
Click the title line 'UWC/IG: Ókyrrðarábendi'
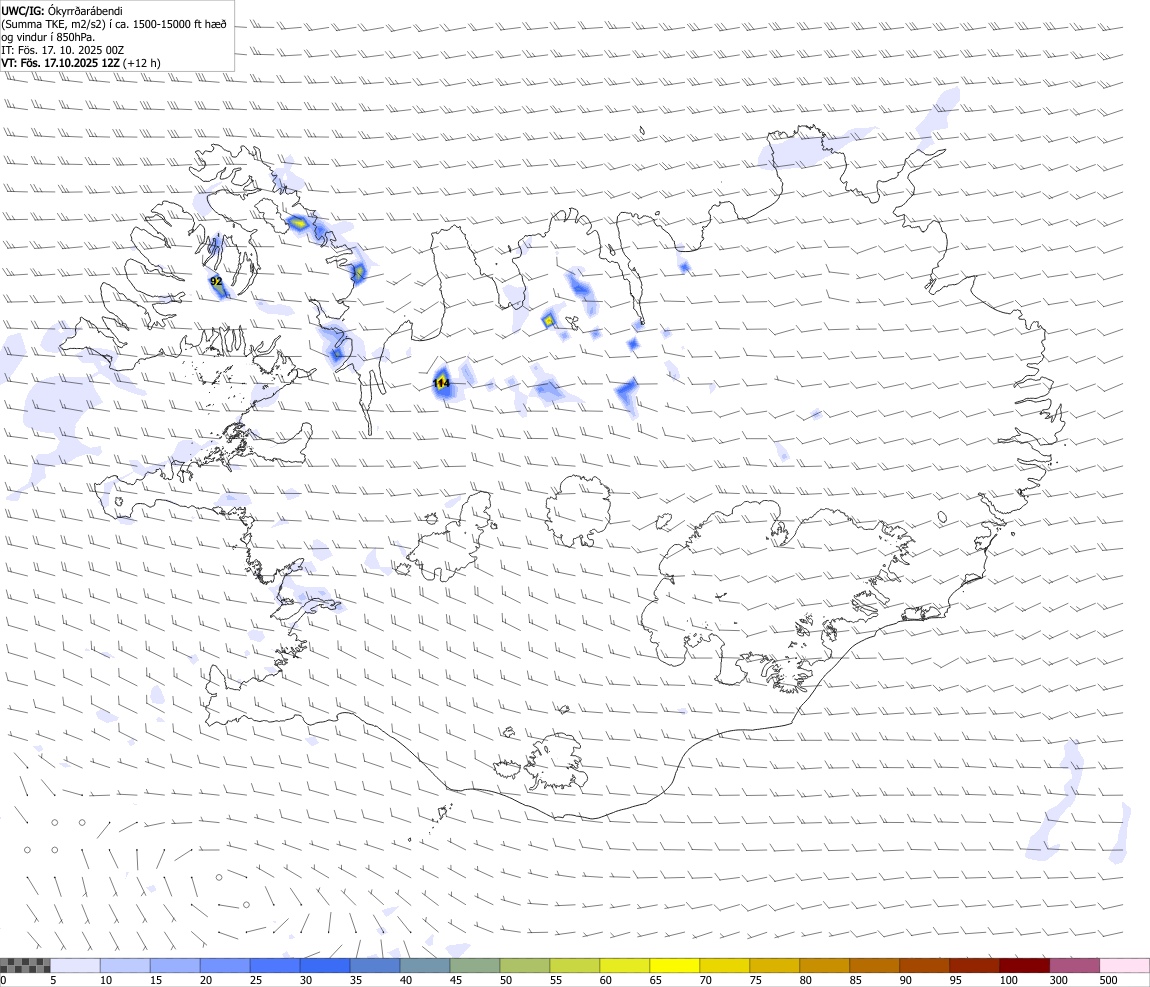click(x=62, y=11)
